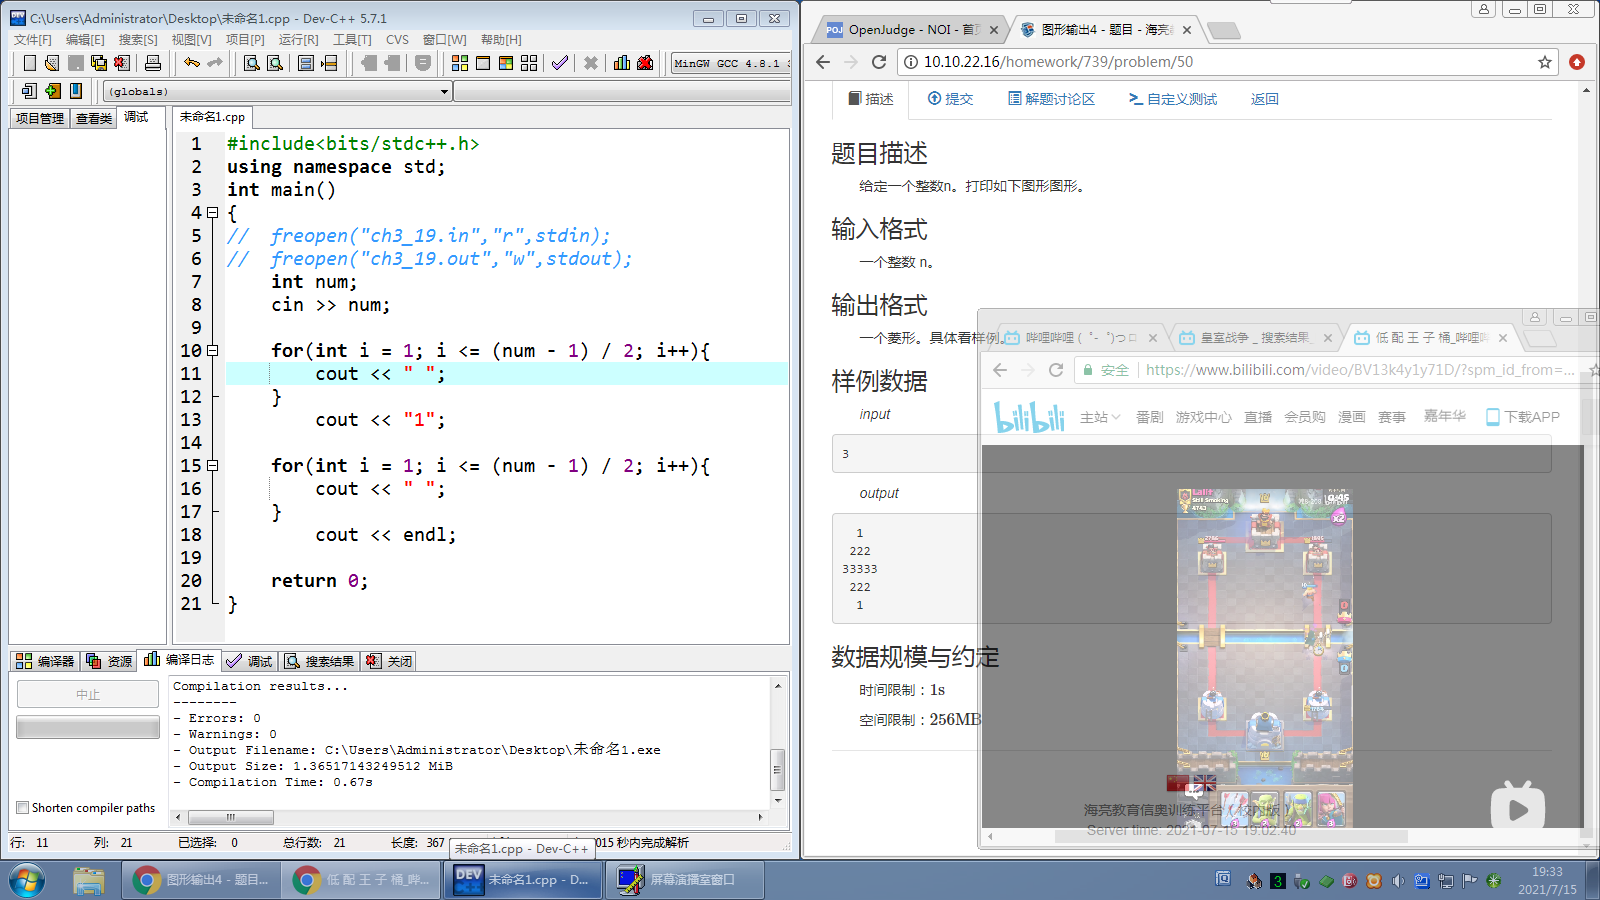
Task: Click the 番剧 link on bilibili
Action: click(1149, 417)
